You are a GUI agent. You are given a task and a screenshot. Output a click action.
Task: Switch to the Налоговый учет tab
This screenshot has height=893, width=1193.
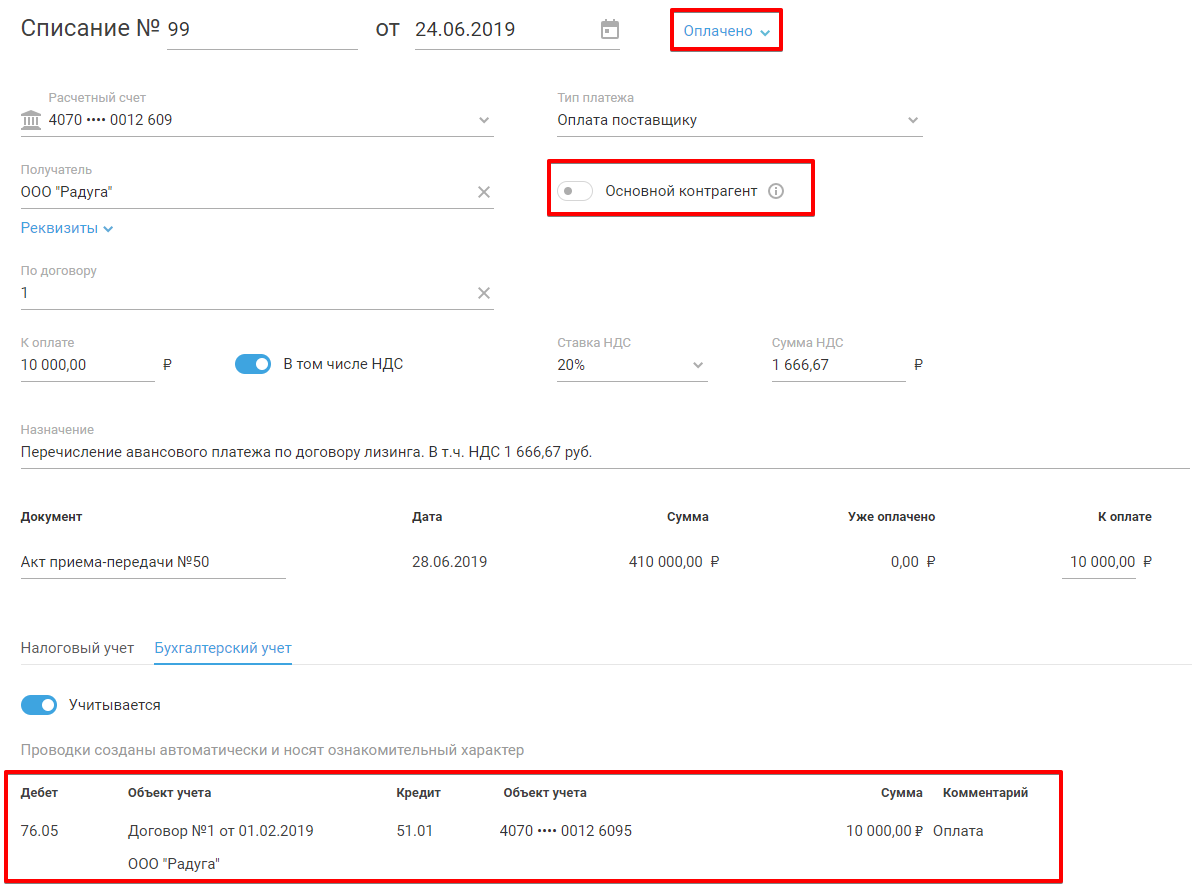(x=77, y=648)
